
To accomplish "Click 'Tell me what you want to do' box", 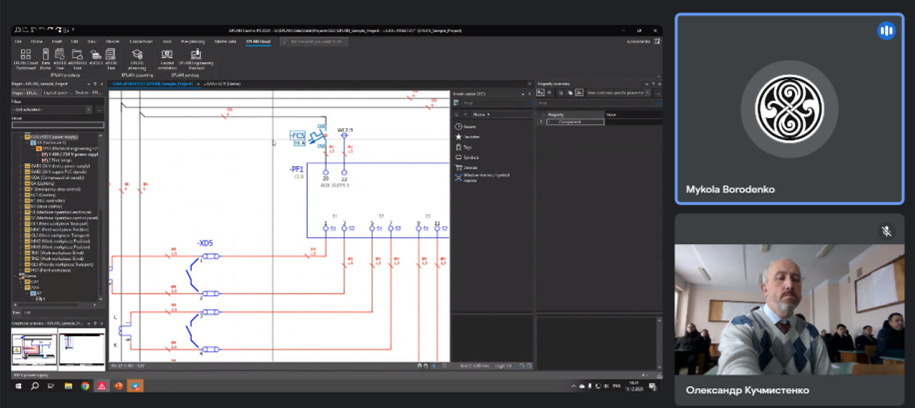I will pyautogui.click(x=314, y=41).
